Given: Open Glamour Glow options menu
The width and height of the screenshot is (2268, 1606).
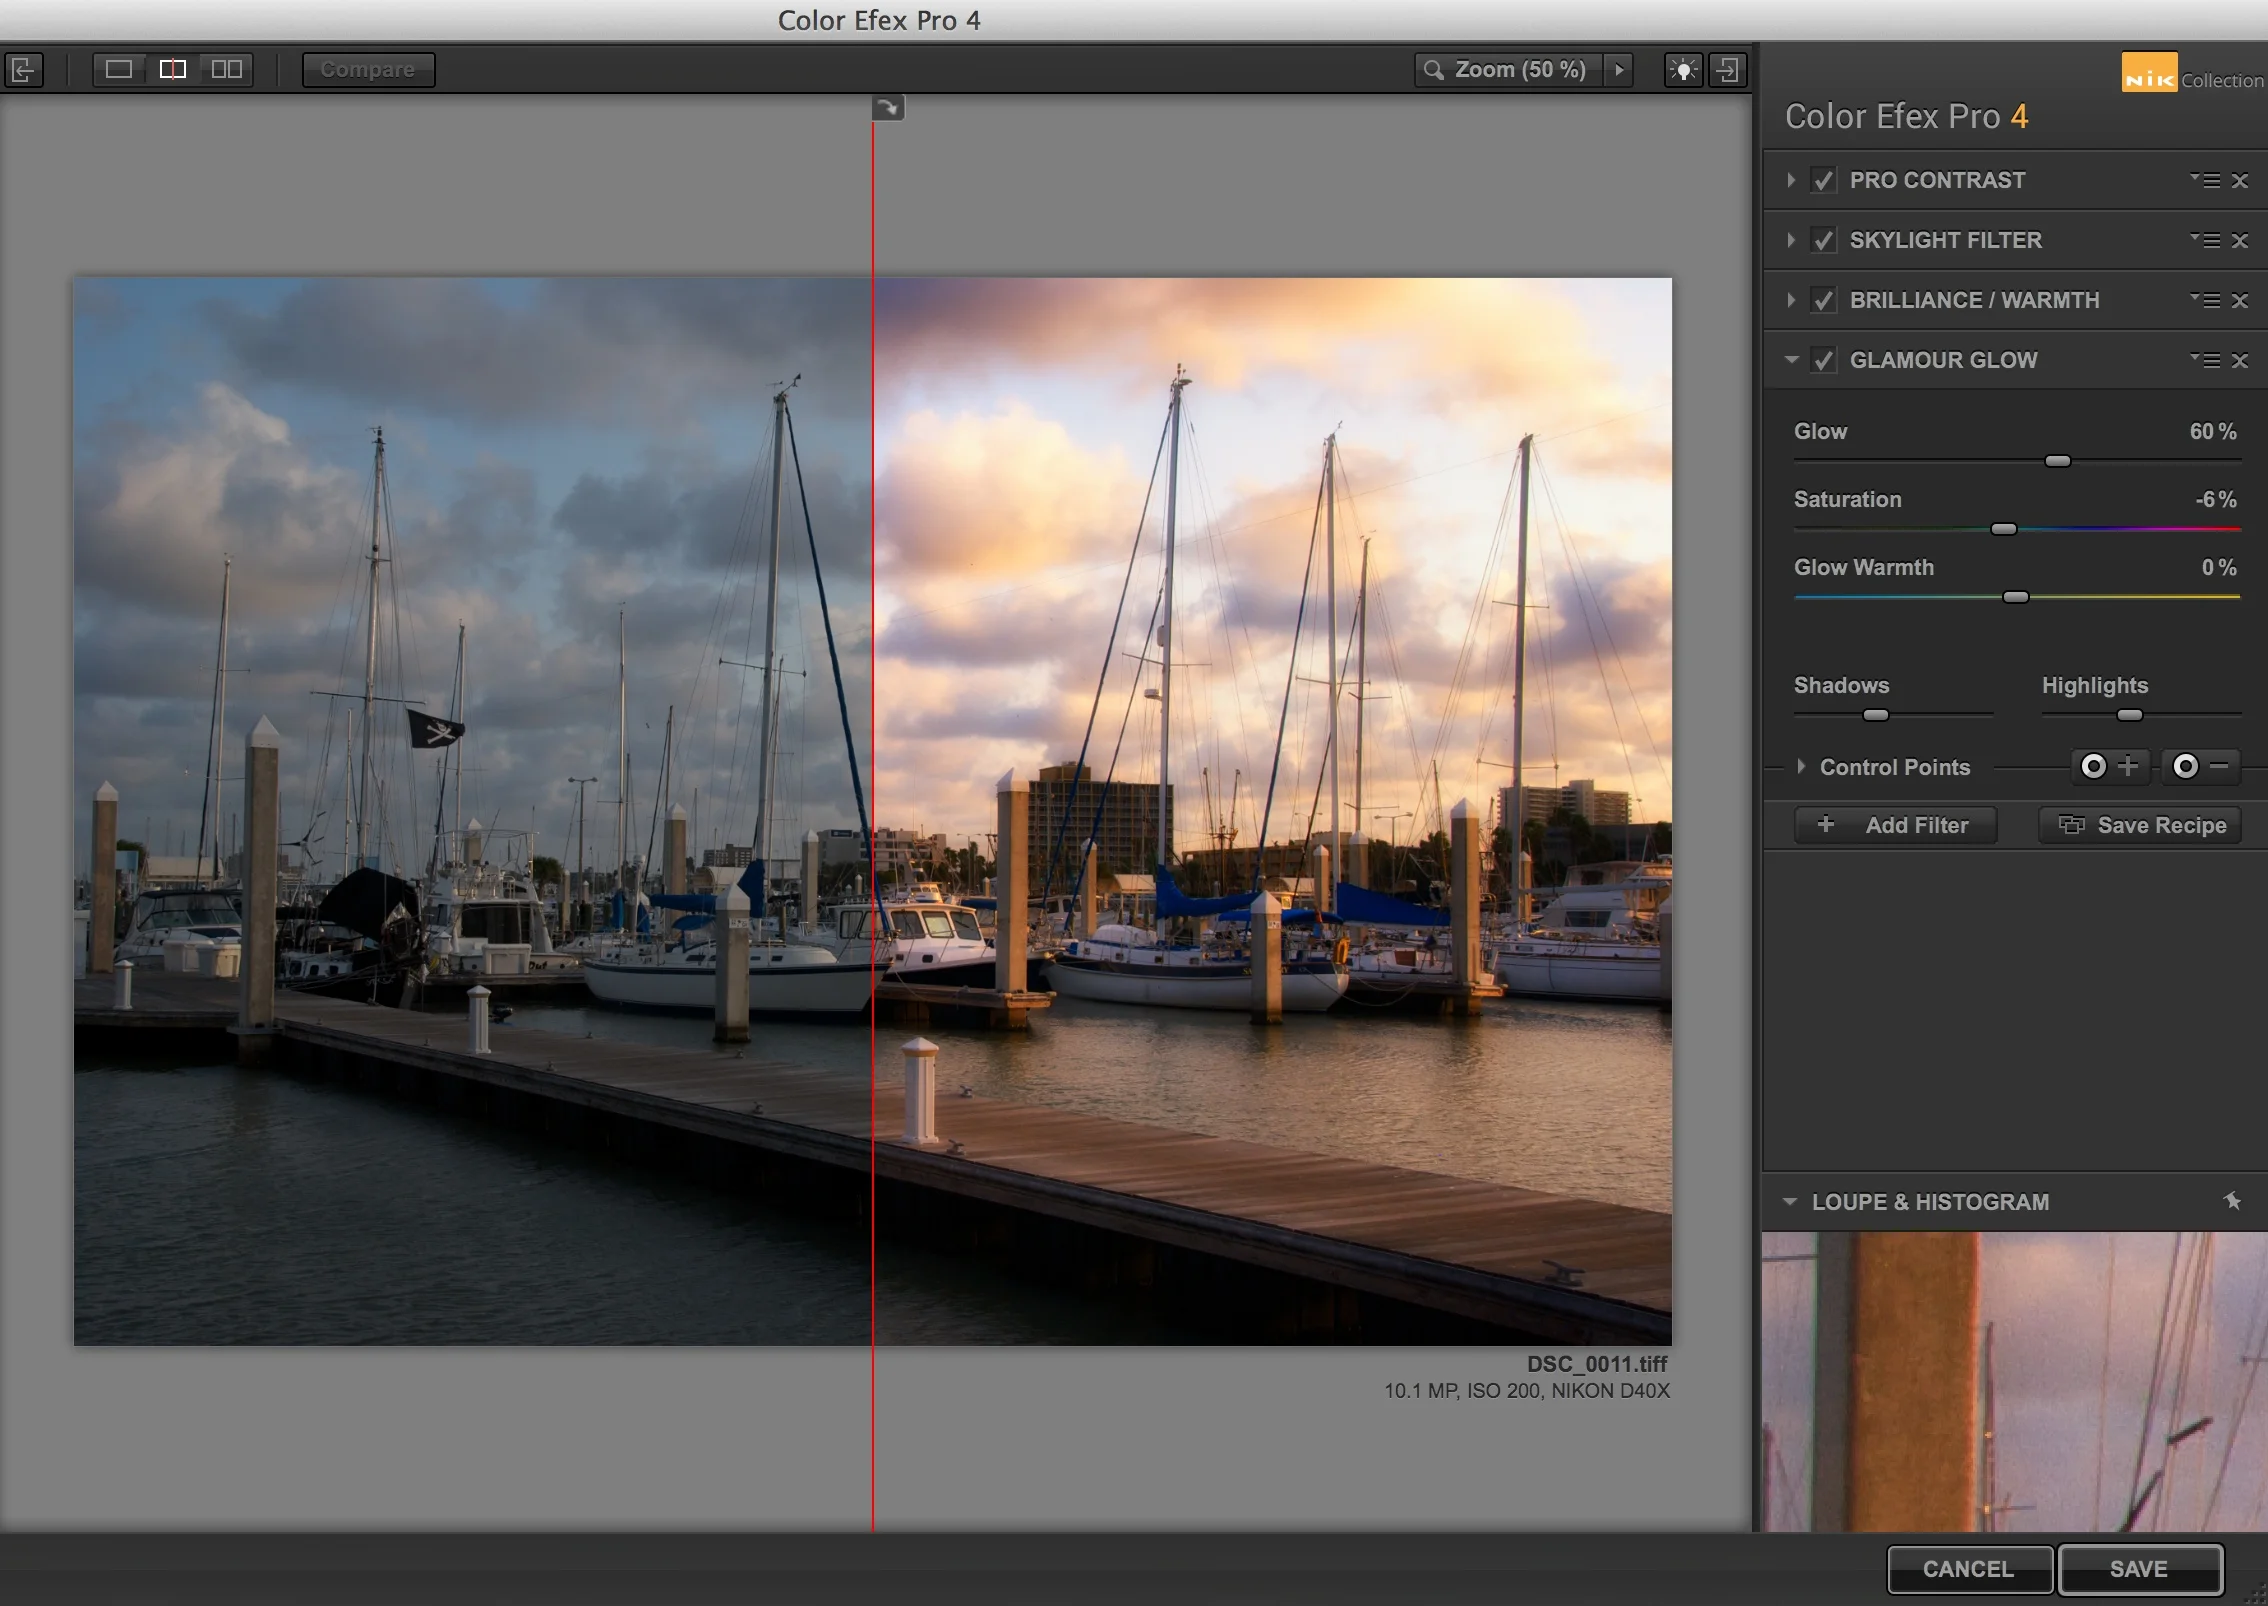Looking at the screenshot, I should pyautogui.click(x=2205, y=360).
